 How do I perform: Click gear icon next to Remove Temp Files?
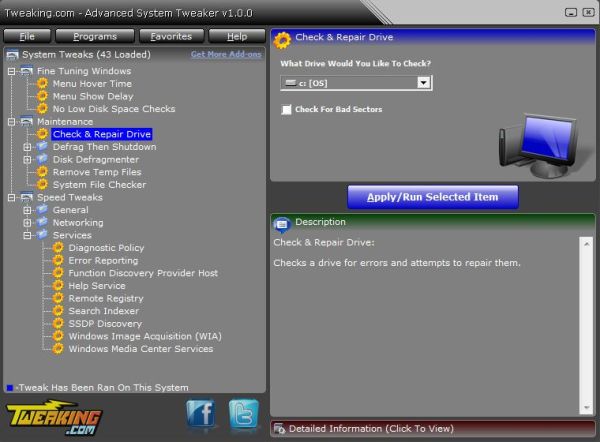tap(42, 172)
